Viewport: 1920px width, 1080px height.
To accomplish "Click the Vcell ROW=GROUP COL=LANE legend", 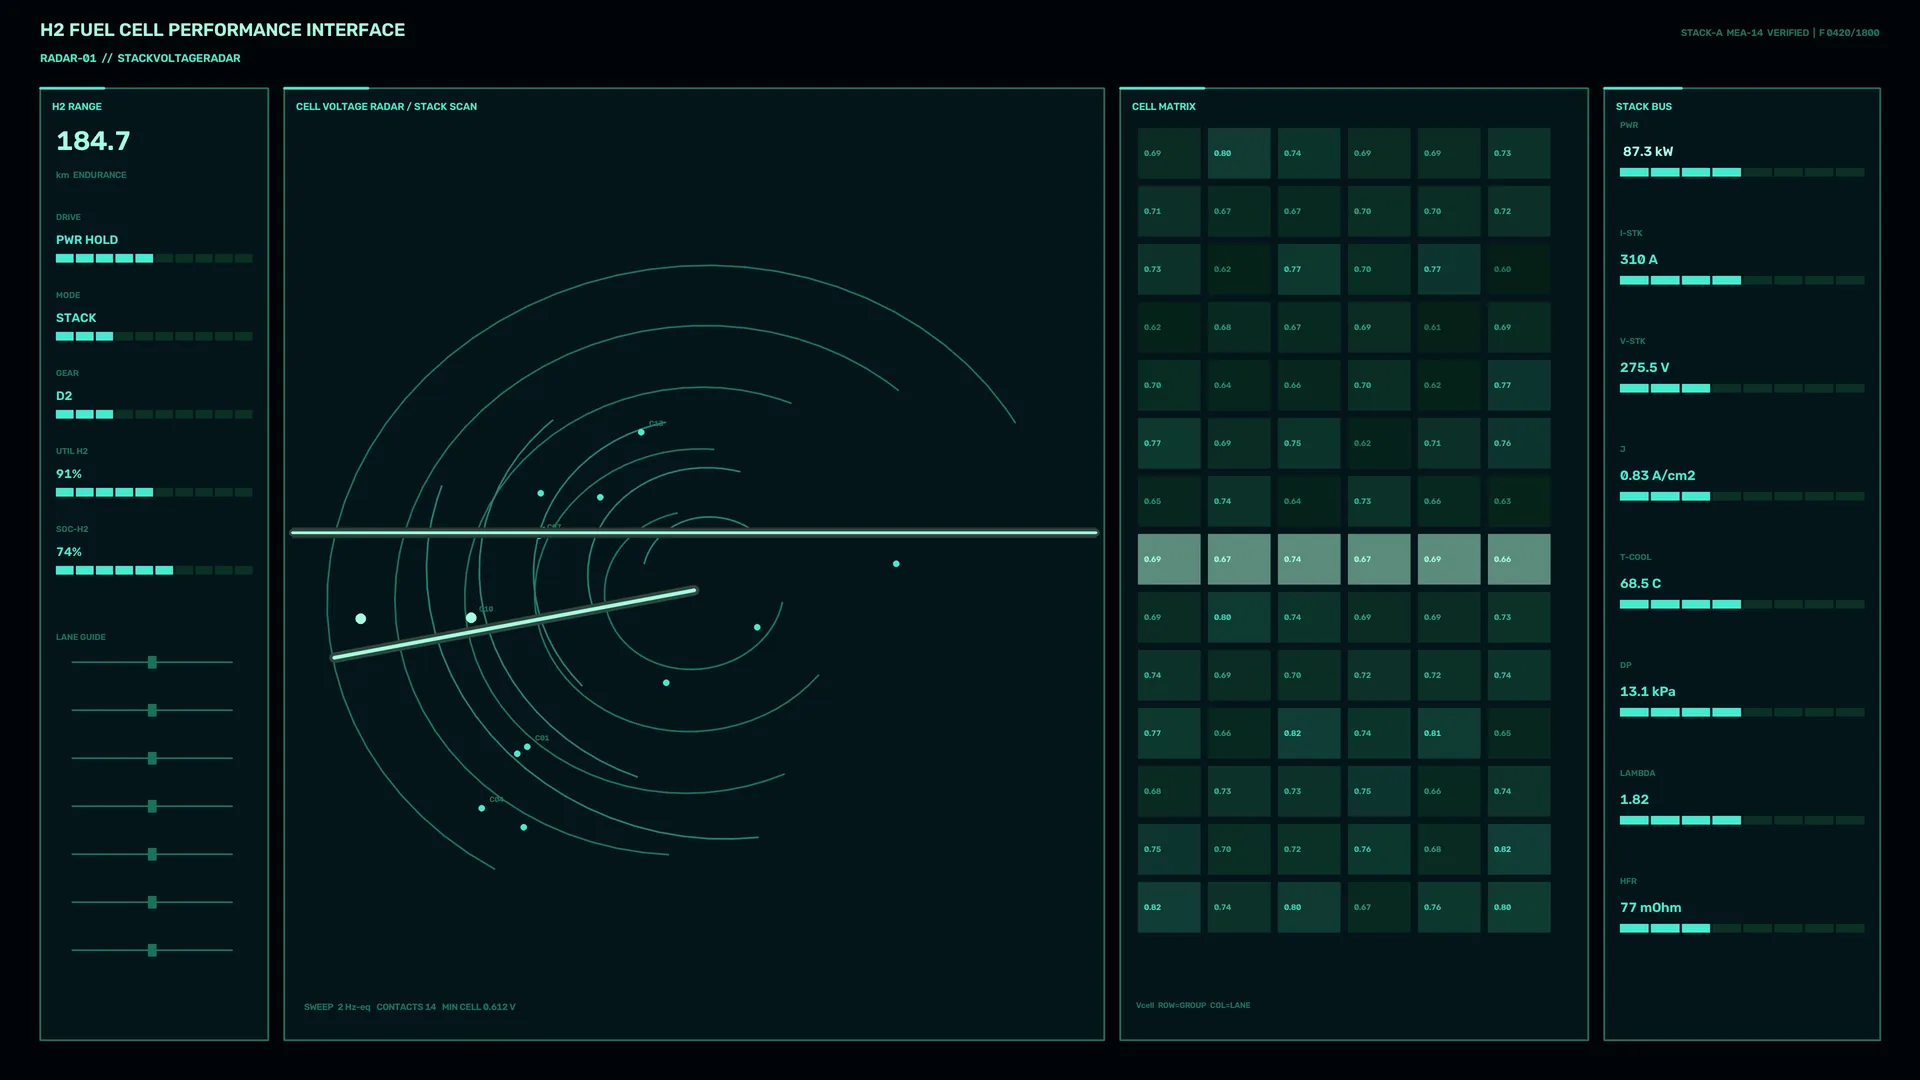I will click(x=1193, y=1005).
